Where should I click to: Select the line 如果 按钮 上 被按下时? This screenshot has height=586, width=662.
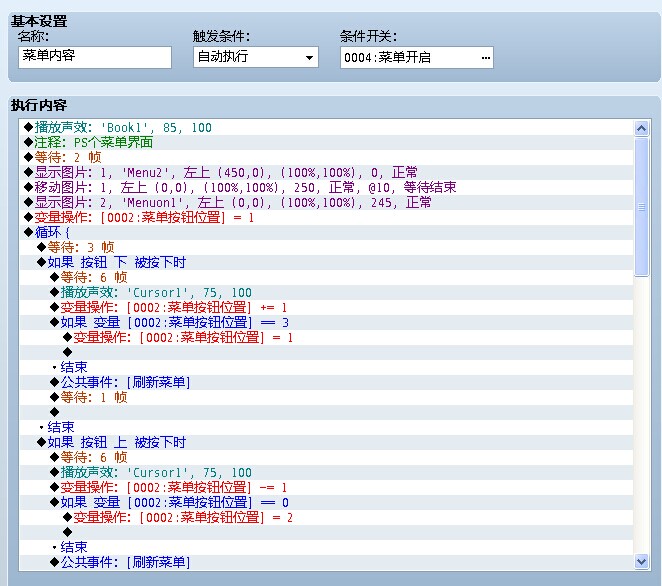pos(326,442)
